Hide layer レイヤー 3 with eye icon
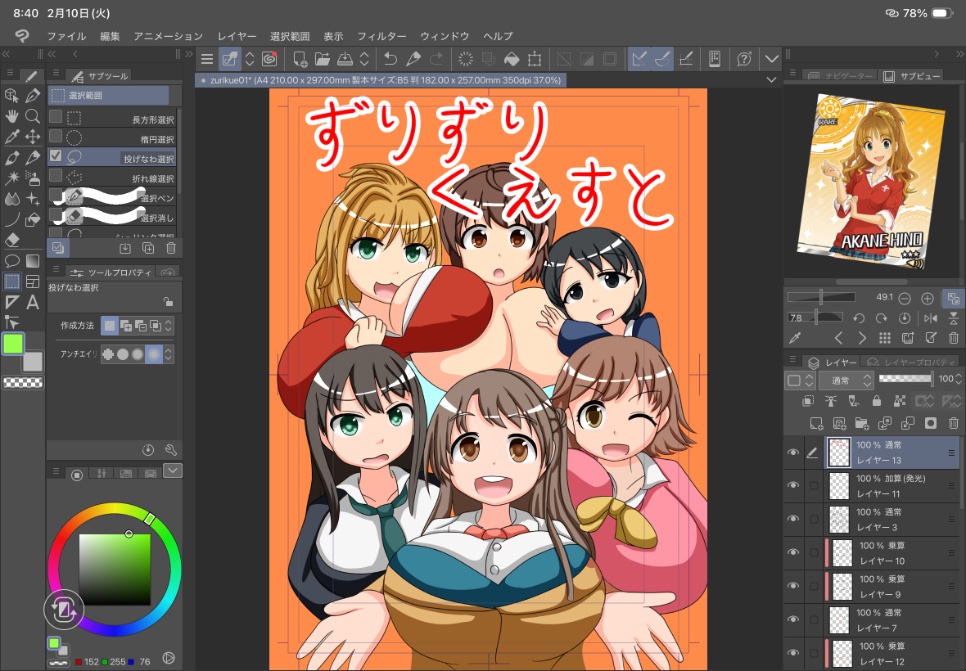This screenshot has height=671, width=966. point(794,519)
